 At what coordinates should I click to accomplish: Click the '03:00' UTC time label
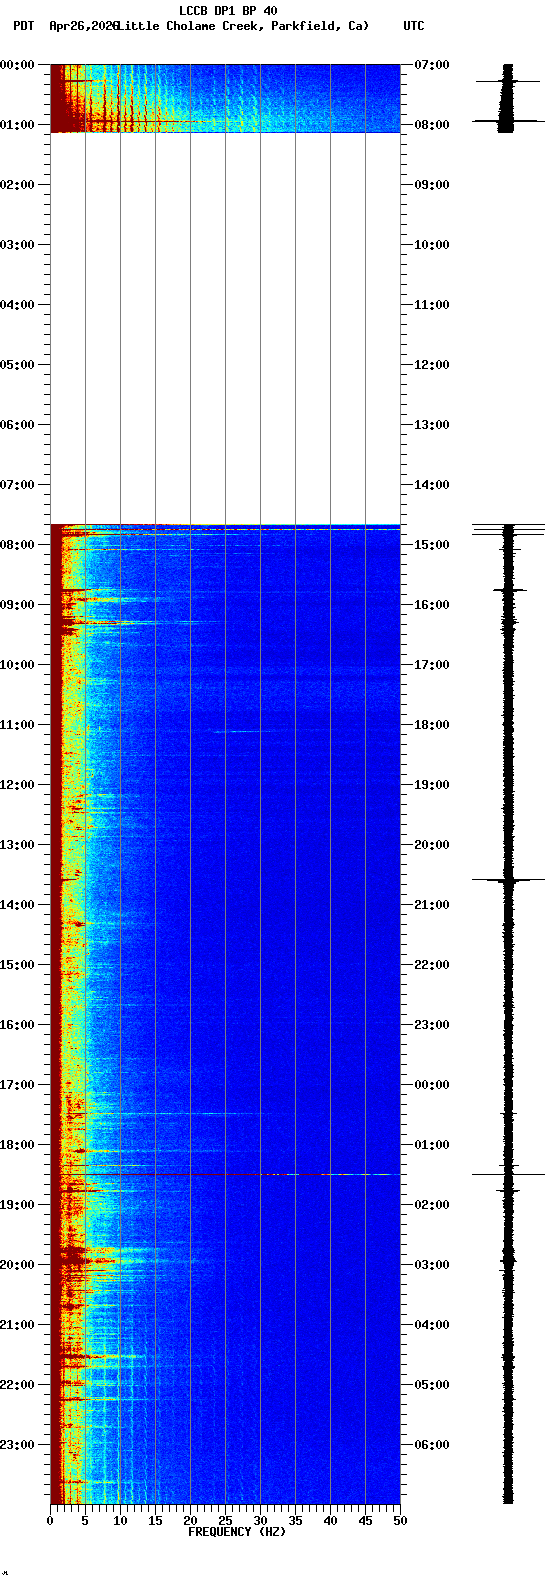[432, 1265]
